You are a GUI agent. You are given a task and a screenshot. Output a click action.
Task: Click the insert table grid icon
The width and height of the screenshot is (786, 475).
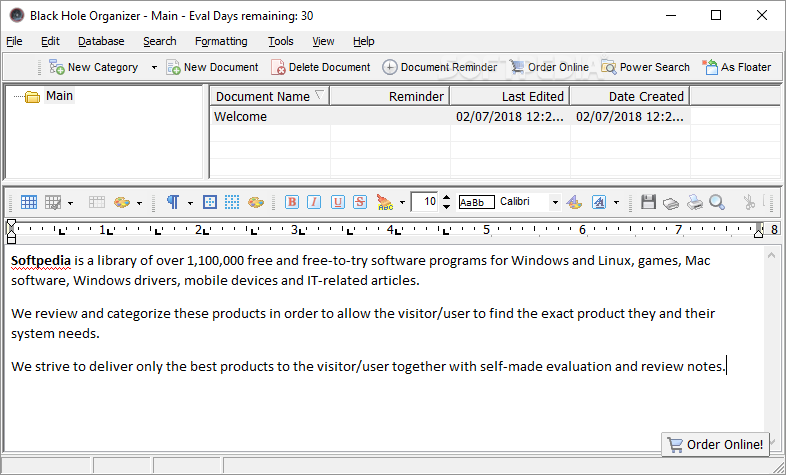tap(29, 202)
